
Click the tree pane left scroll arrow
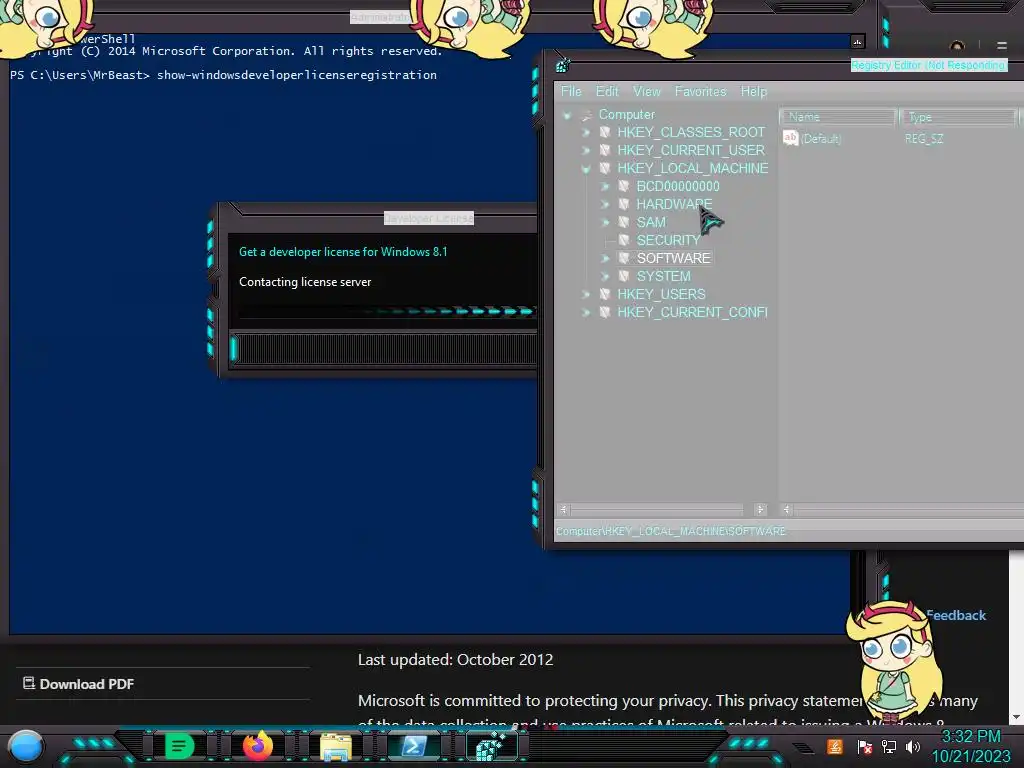tap(563, 509)
